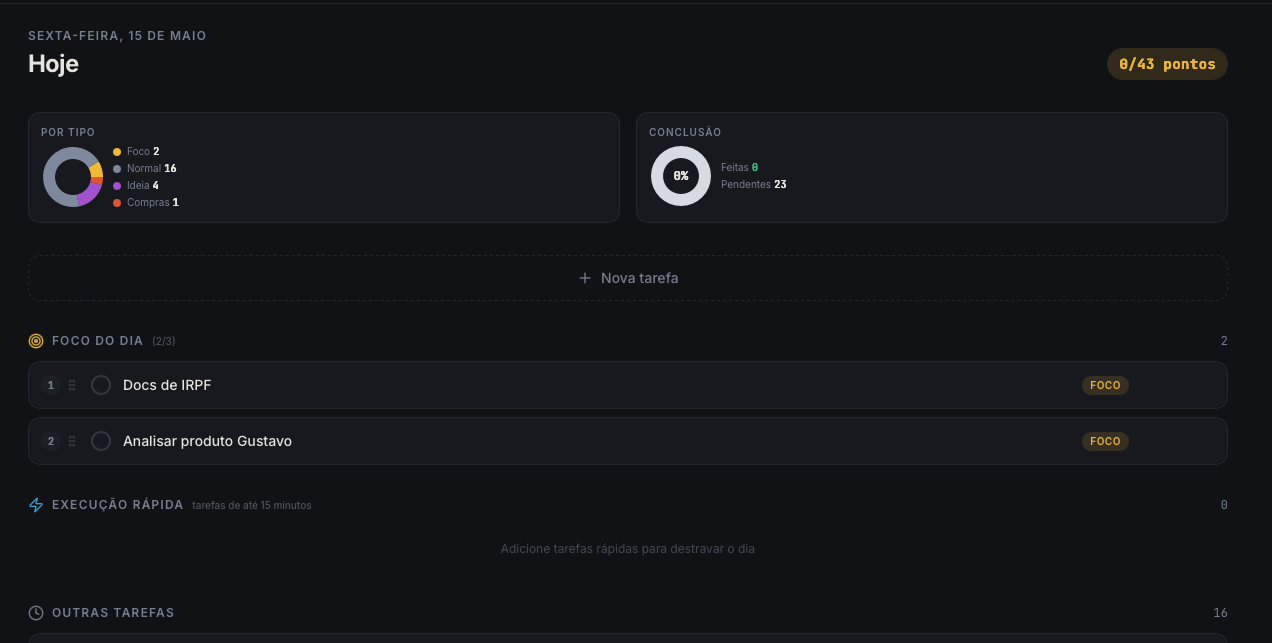This screenshot has height=643, width=1272.
Task: Click the 0% conclusion ring chart
Action: tap(681, 176)
